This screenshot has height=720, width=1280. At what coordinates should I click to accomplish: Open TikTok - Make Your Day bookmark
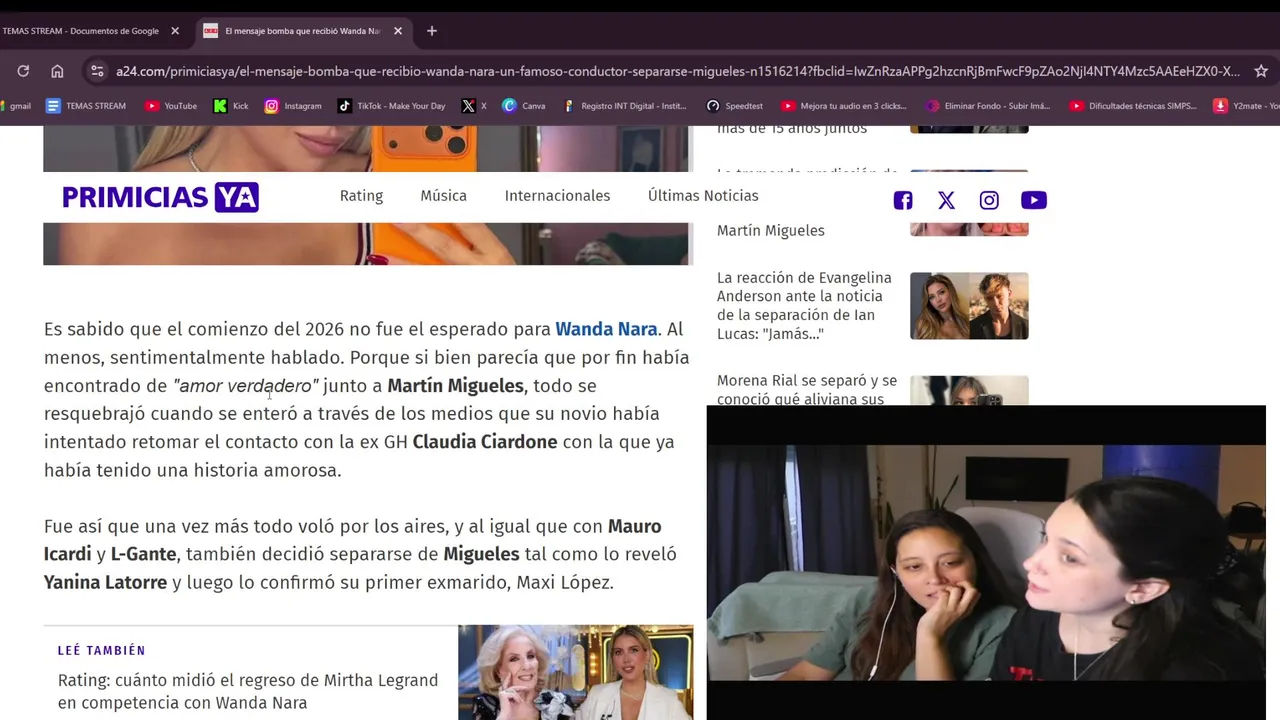point(391,106)
